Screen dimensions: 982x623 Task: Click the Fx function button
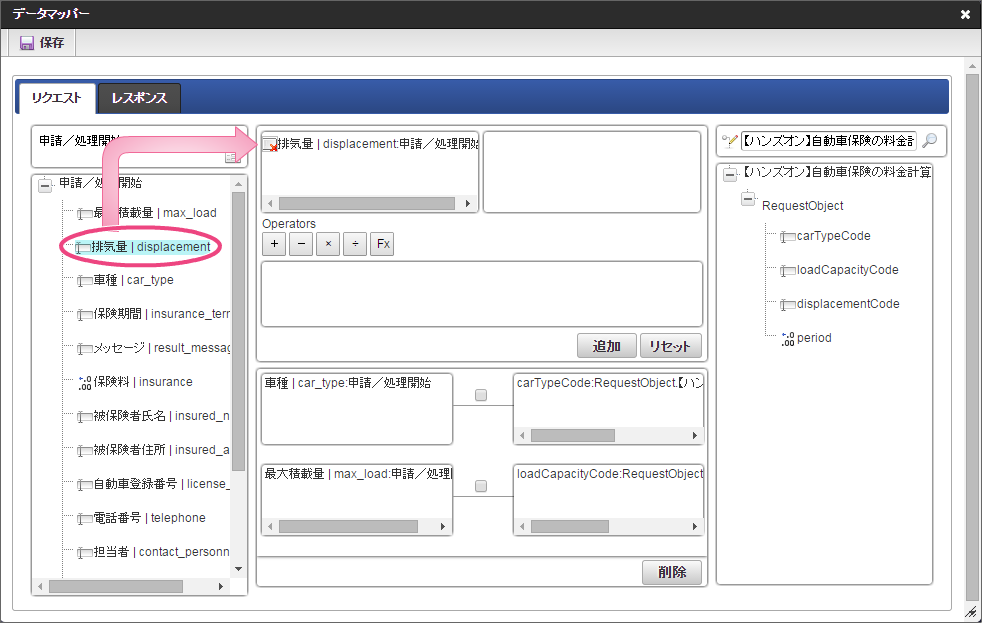point(382,244)
